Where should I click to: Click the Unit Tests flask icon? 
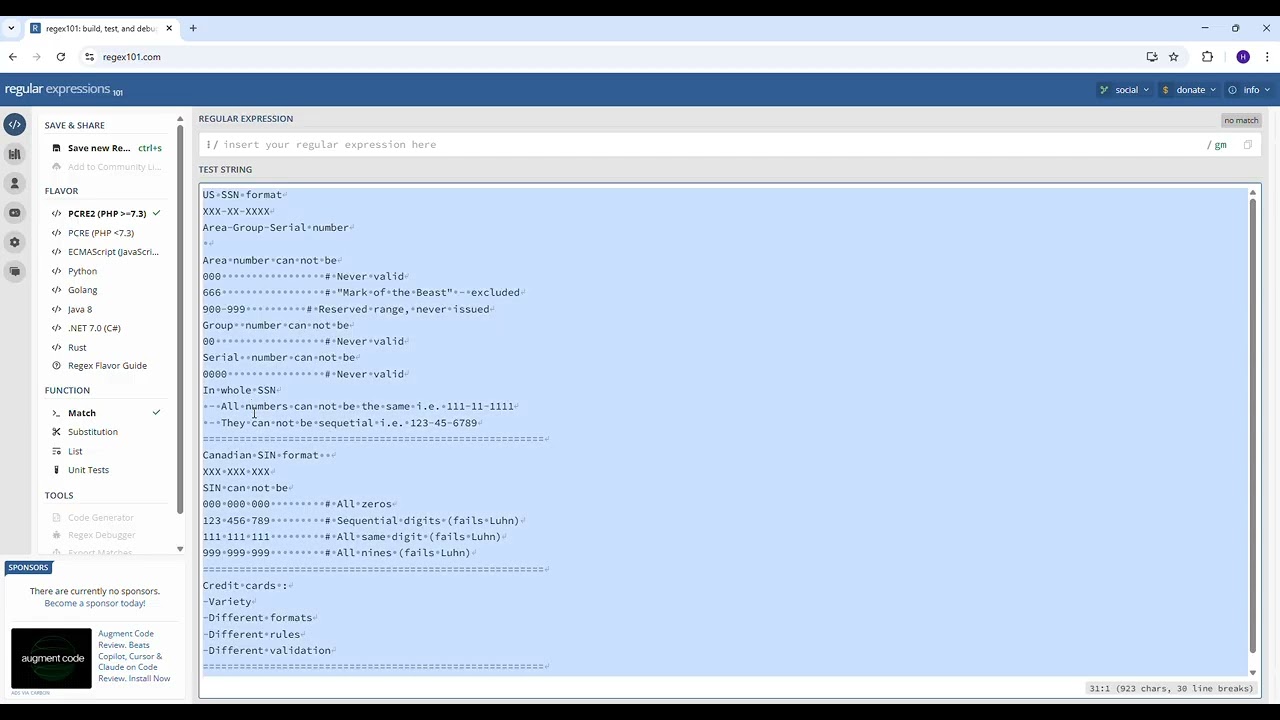coord(57,470)
